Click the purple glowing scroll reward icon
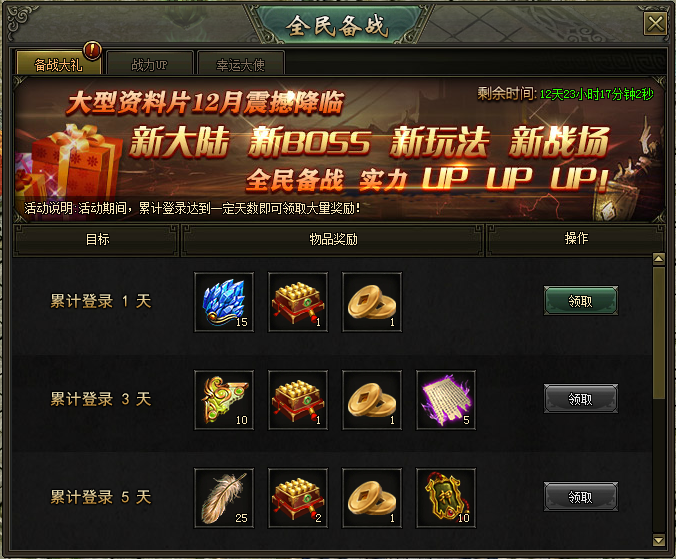The width and height of the screenshot is (676, 559). 446,400
